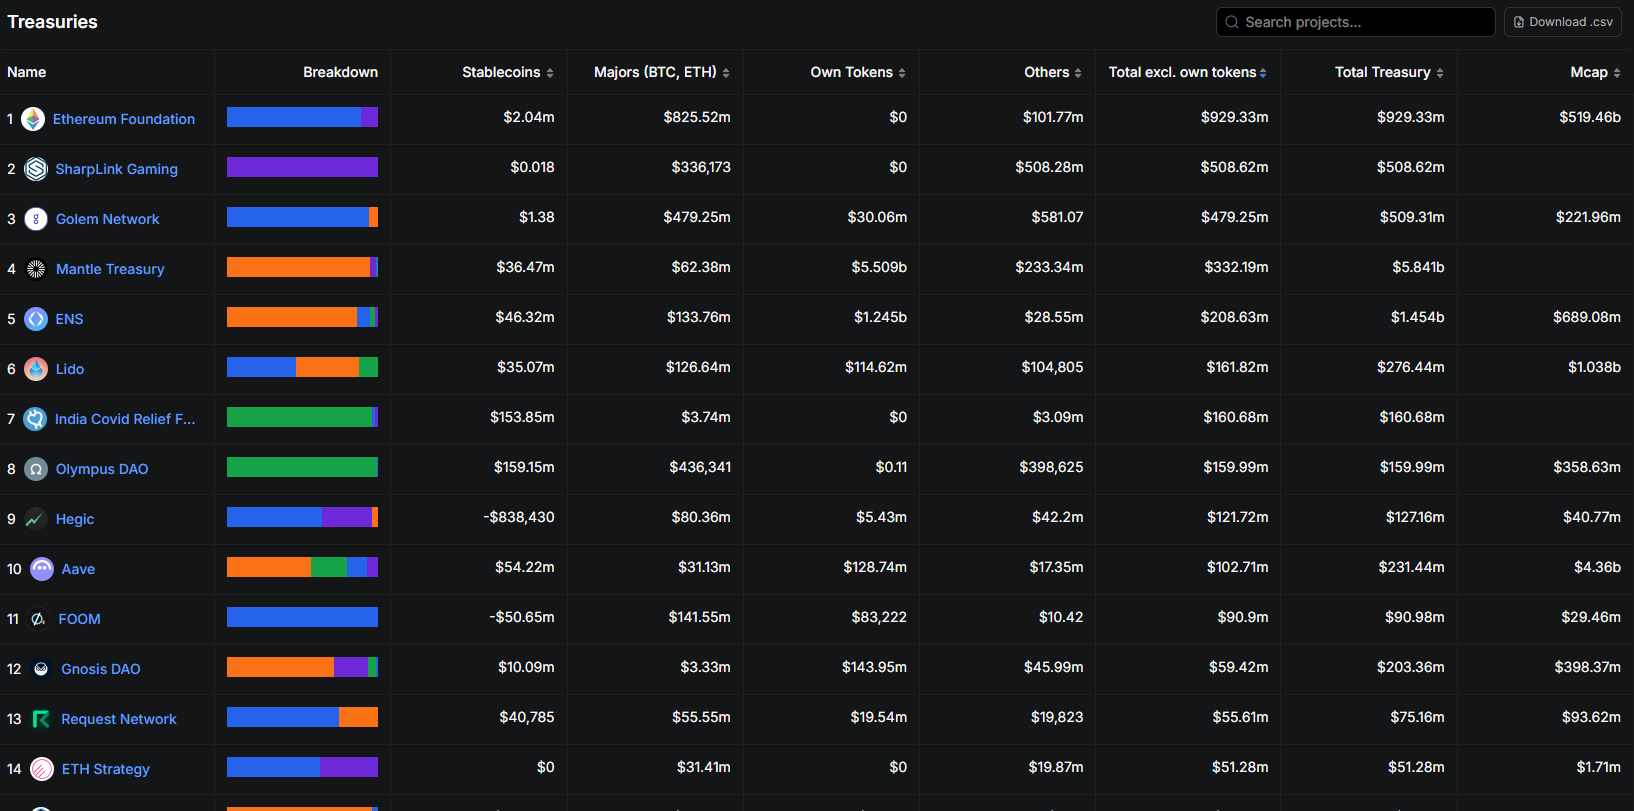Click the Lido logo icon
The width and height of the screenshot is (1634, 811).
[x=36, y=369]
